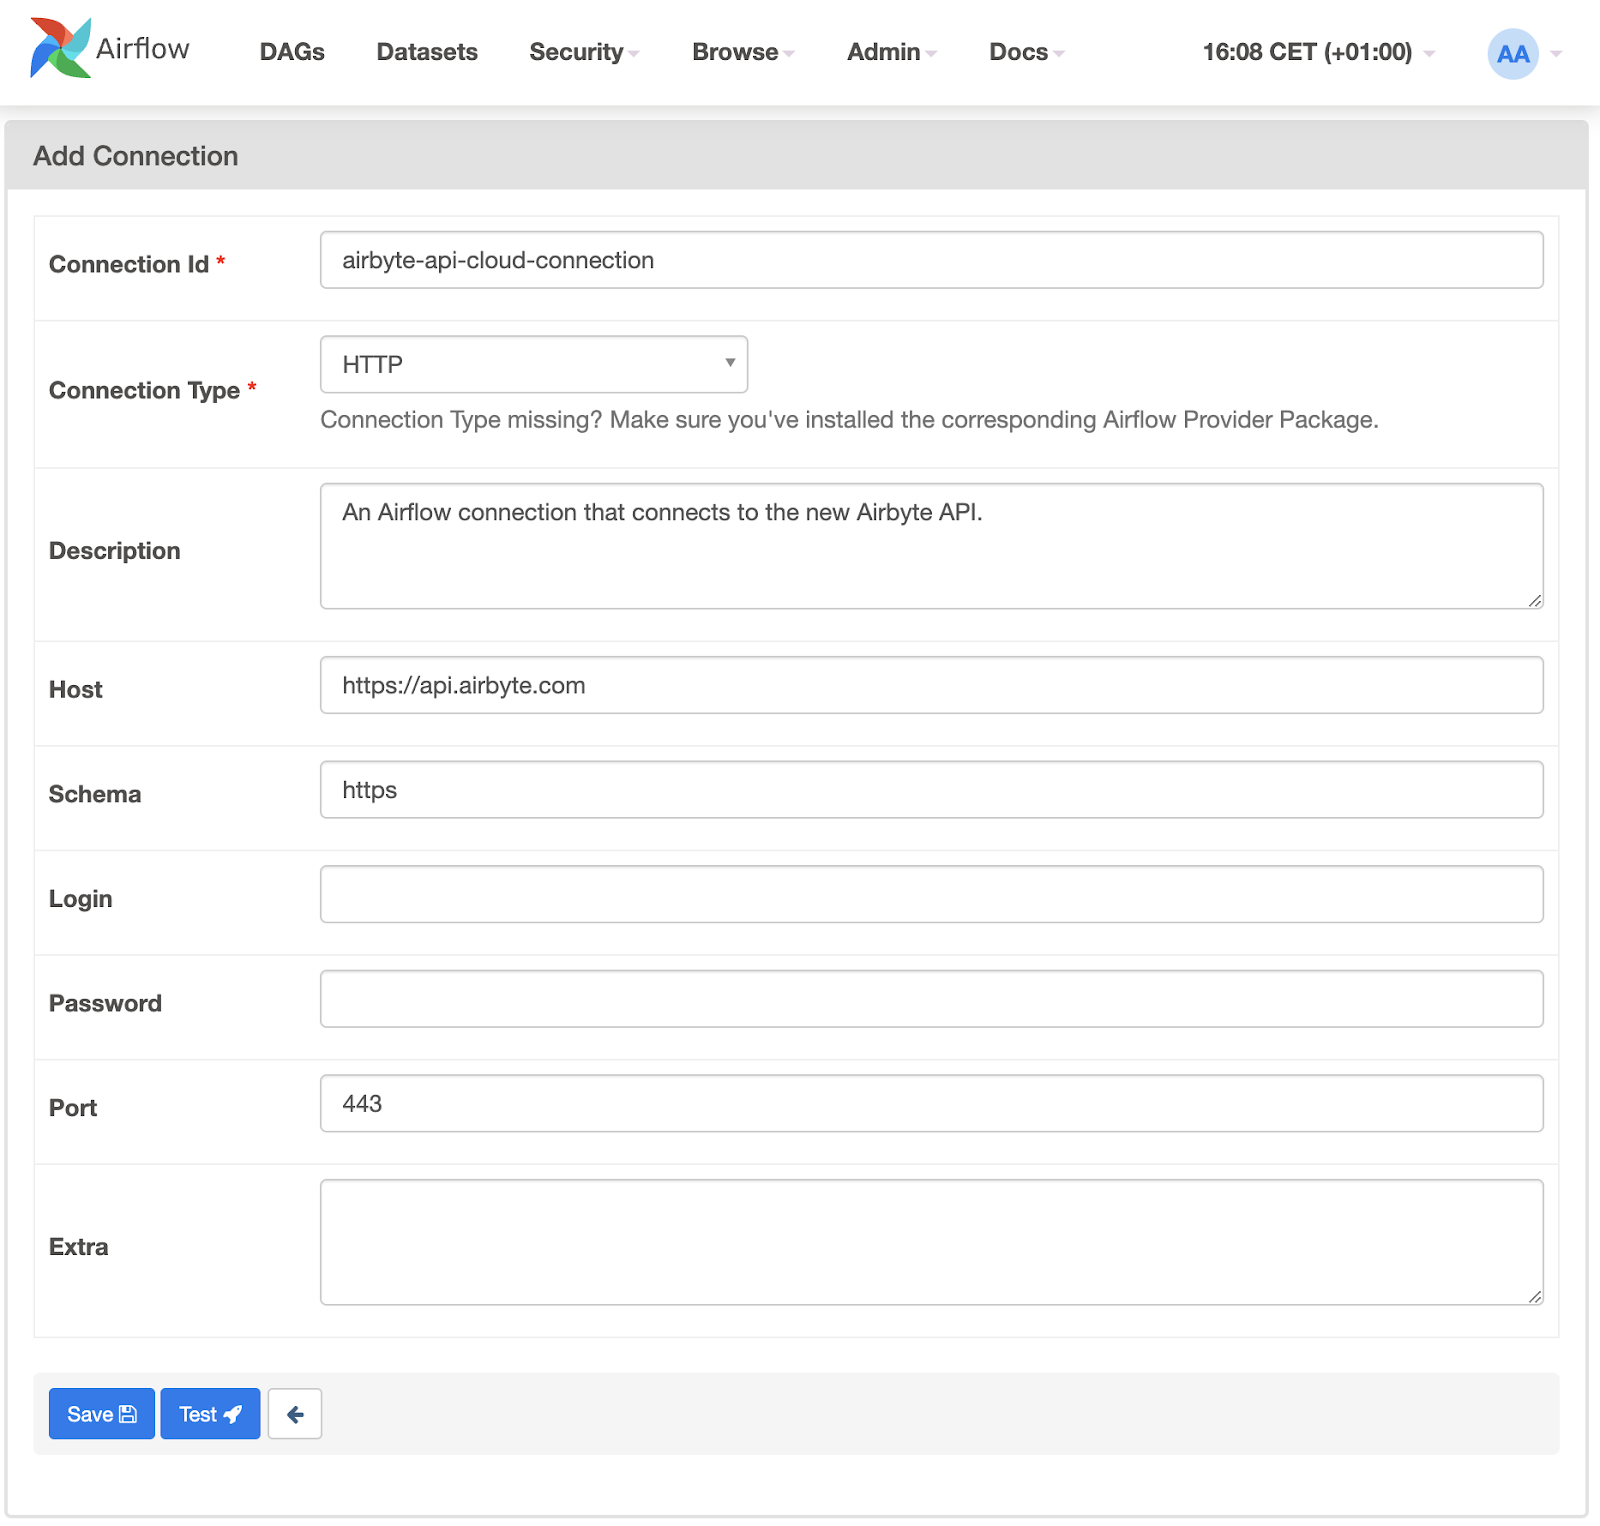This screenshot has height=1526, width=1600.
Task: Click the Add Connection heading
Action: point(136,156)
